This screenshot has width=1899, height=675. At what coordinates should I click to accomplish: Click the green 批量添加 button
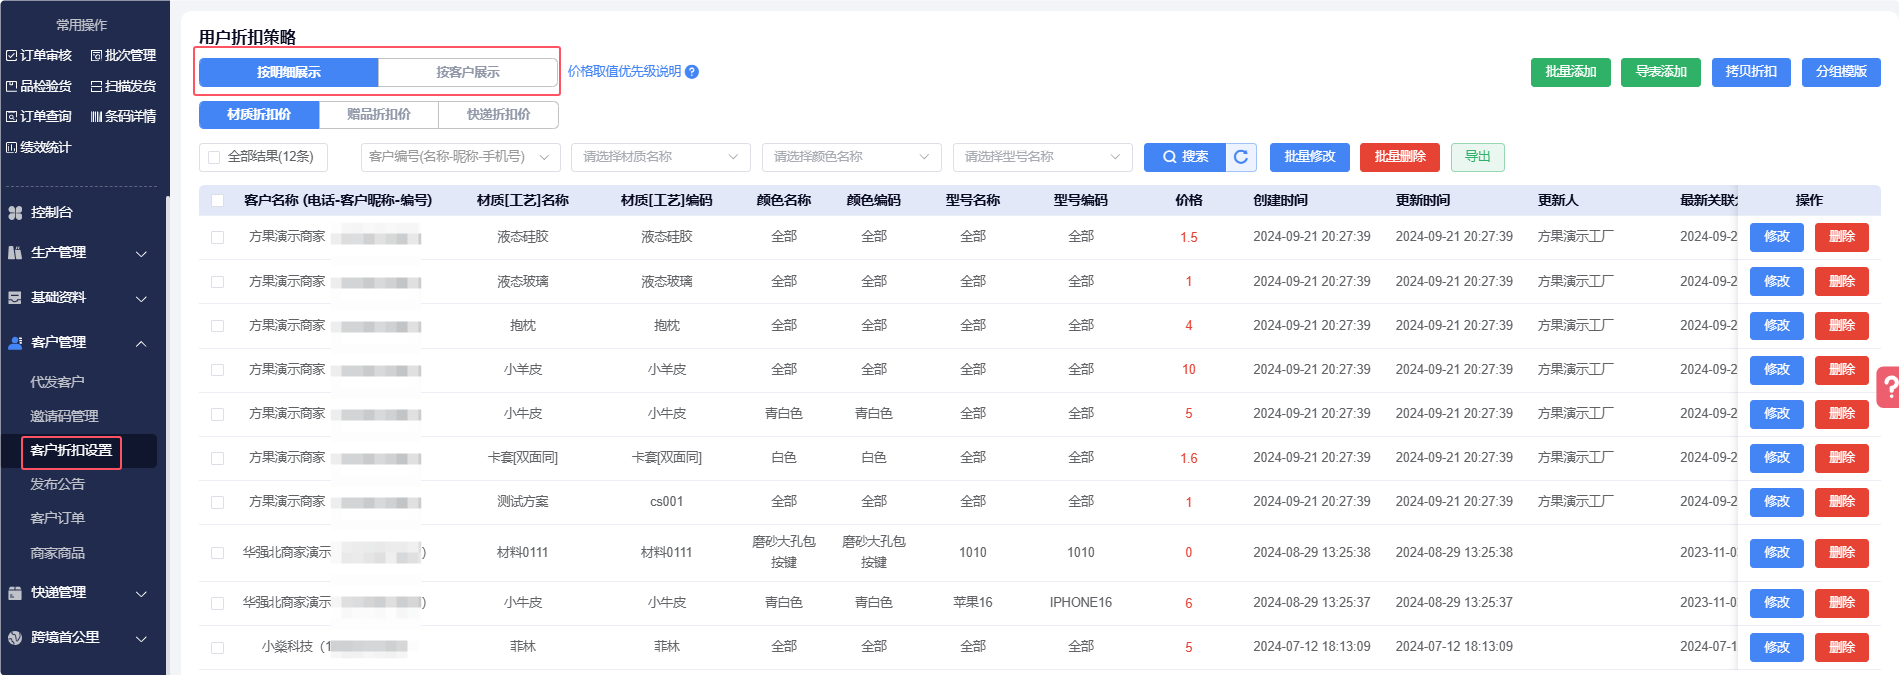1570,72
